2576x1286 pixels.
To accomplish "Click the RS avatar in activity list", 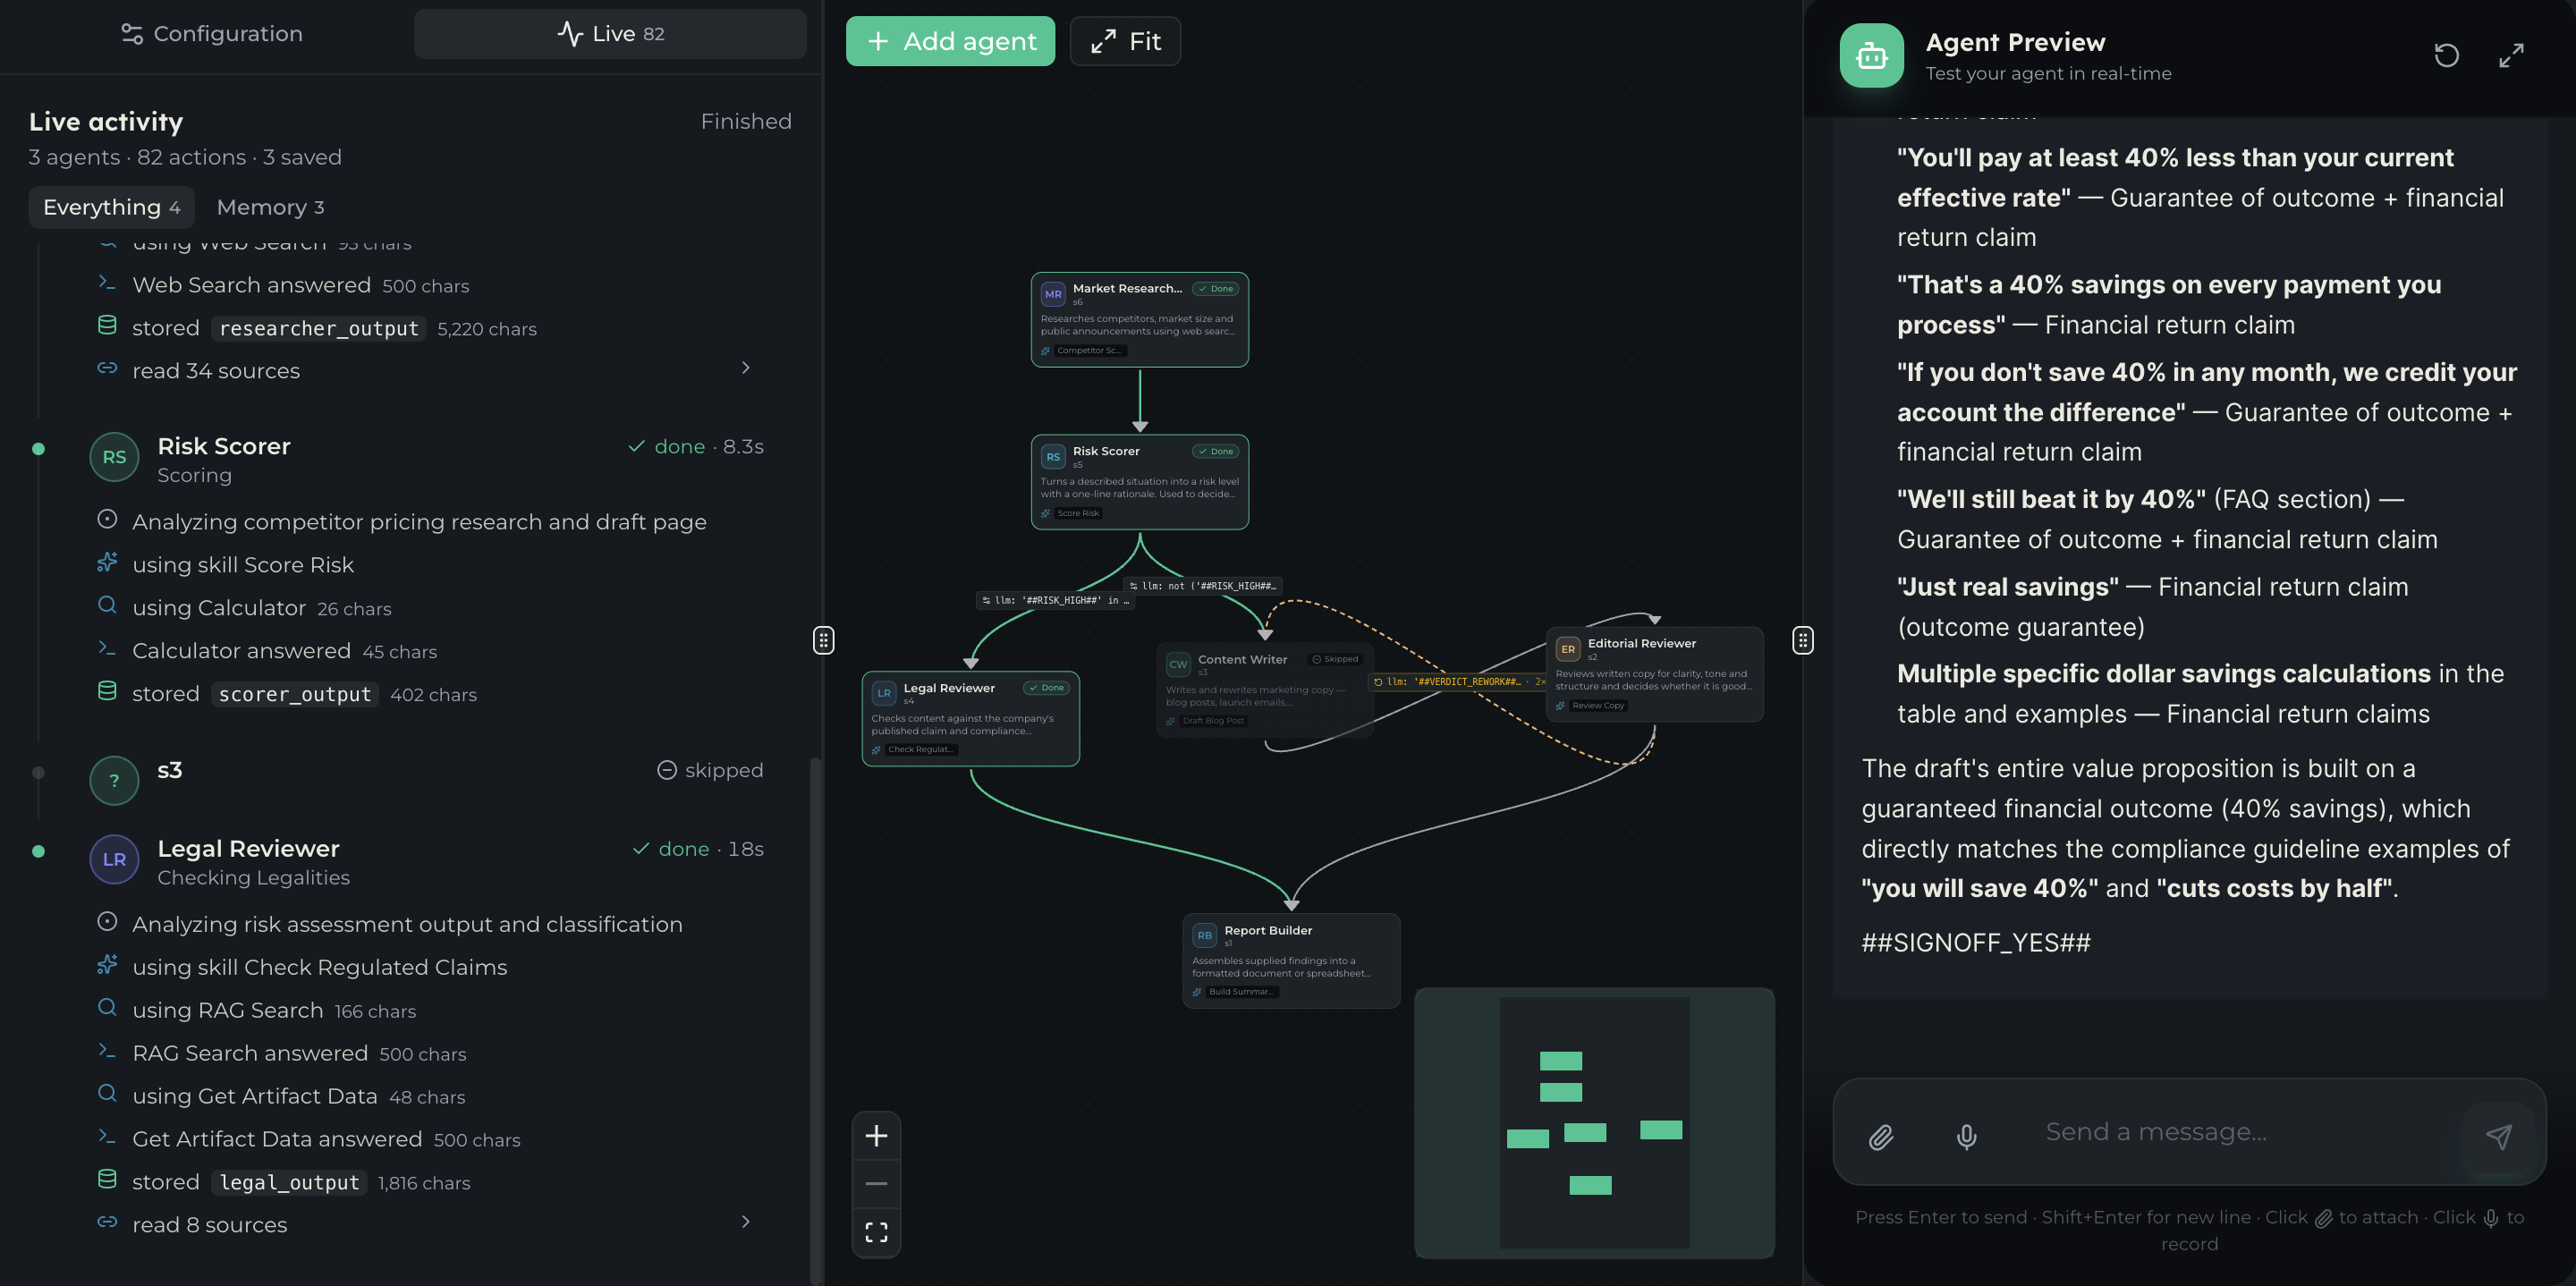I will (115, 457).
